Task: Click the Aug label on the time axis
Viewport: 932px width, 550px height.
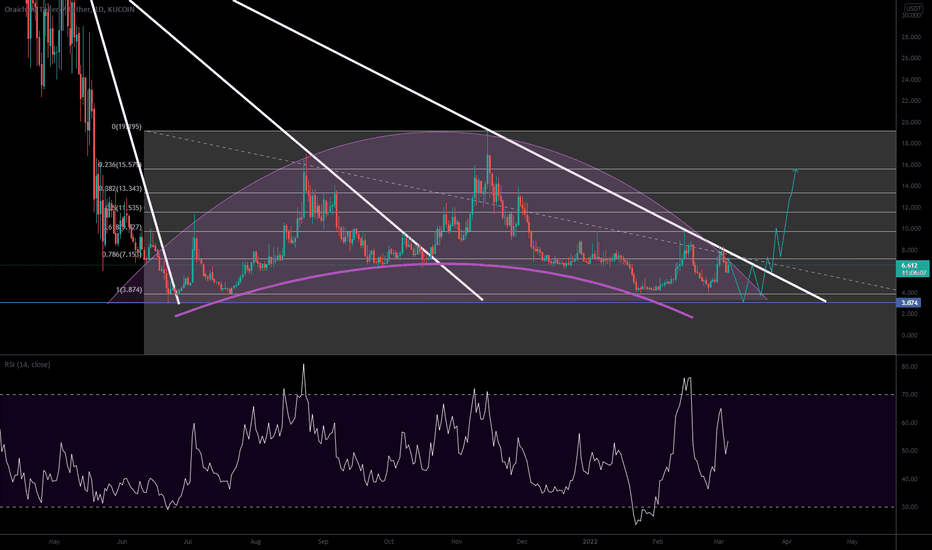Action: (256, 542)
